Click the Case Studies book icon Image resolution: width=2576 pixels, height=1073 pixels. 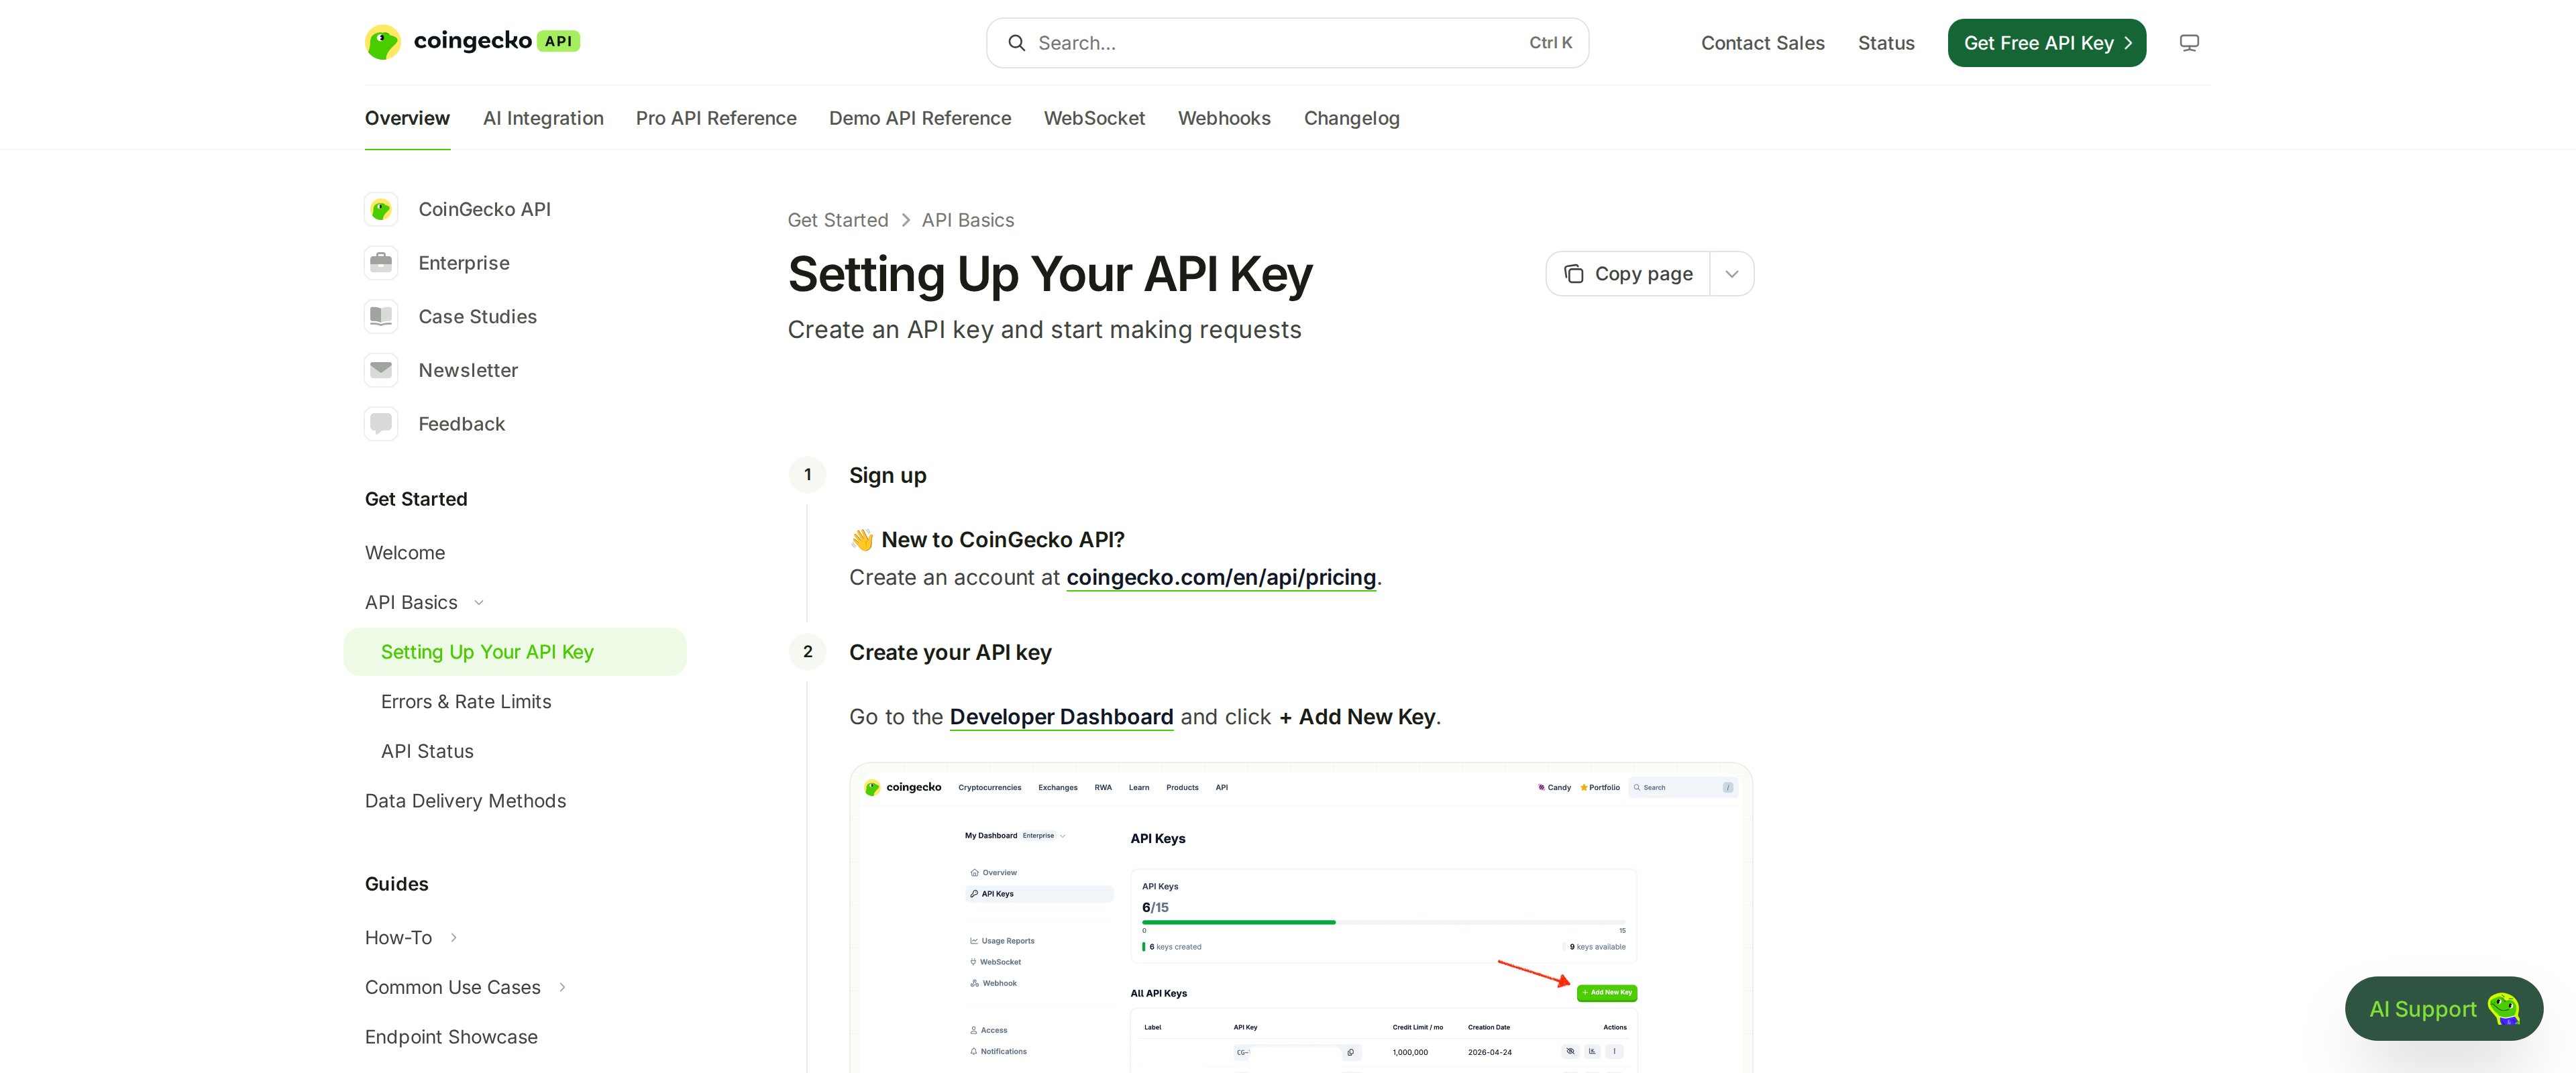(x=381, y=316)
